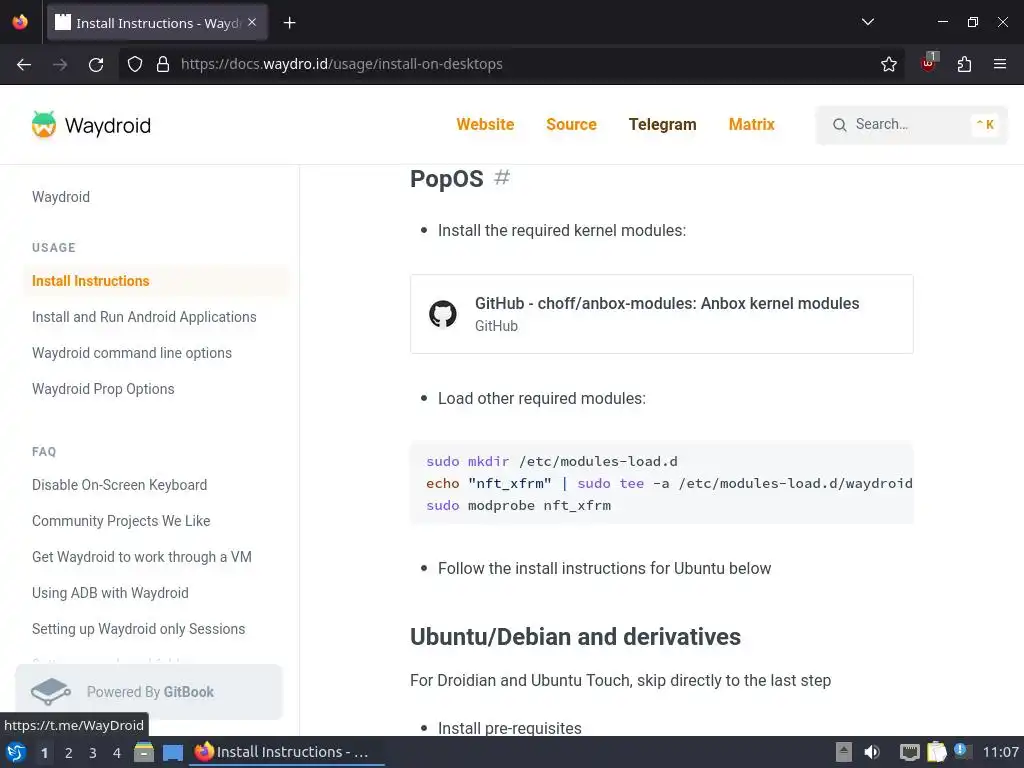This screenshot has height=768, width=1024.
Task: Open the GitHub anbox-modules link card
Action: [x=662, y=314]
